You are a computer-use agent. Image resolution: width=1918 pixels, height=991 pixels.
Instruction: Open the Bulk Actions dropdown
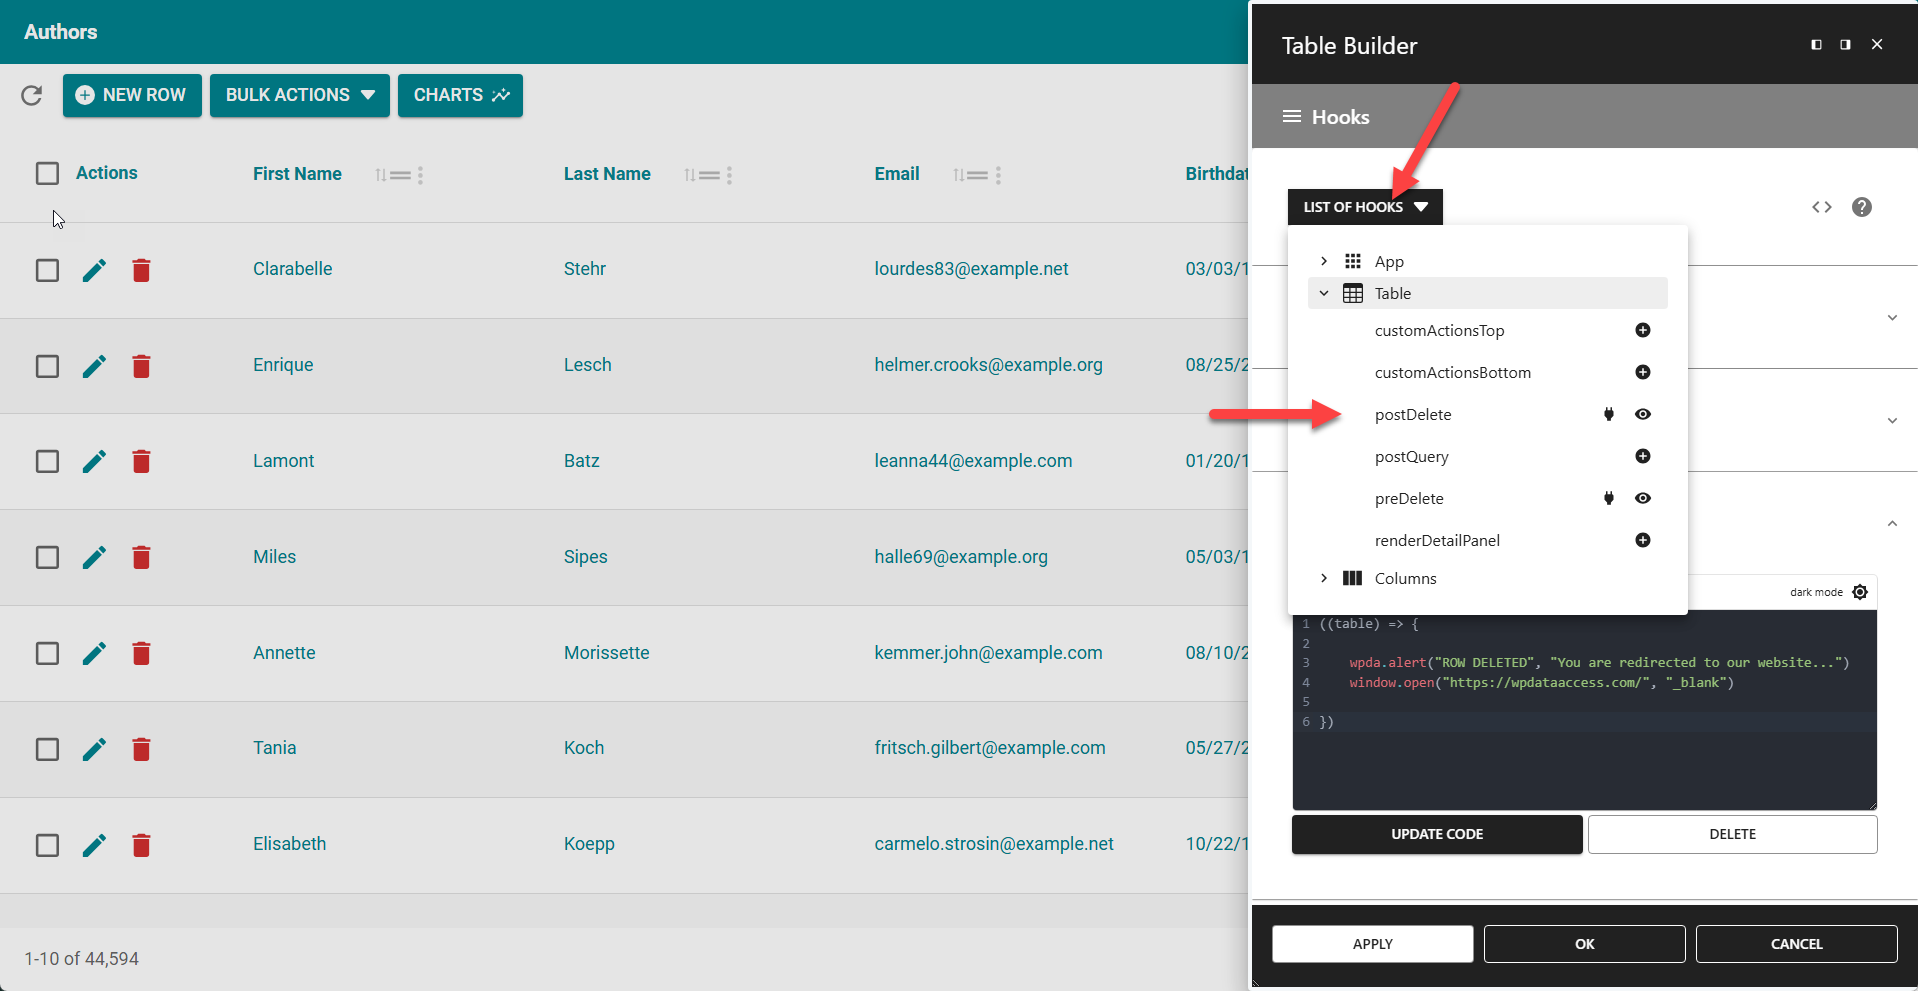pos(299,95)
